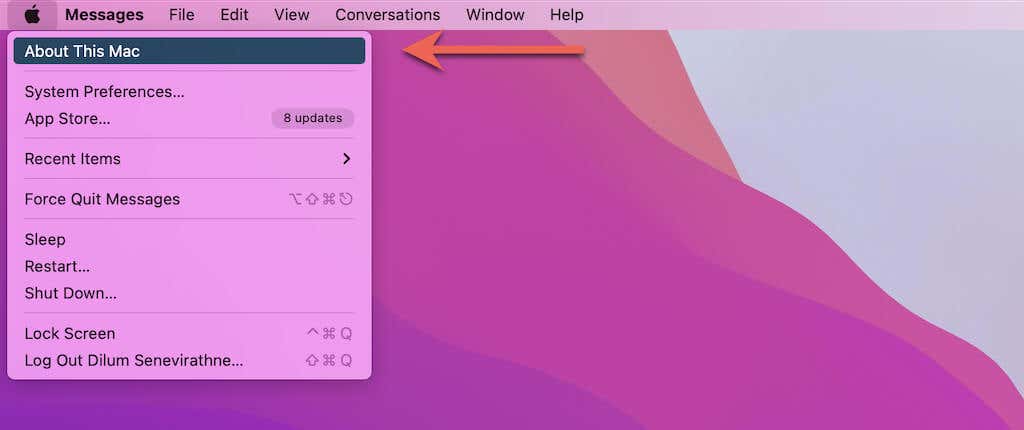Select Shut Down from the menu
1024x430 pixels.
(189, 293)
